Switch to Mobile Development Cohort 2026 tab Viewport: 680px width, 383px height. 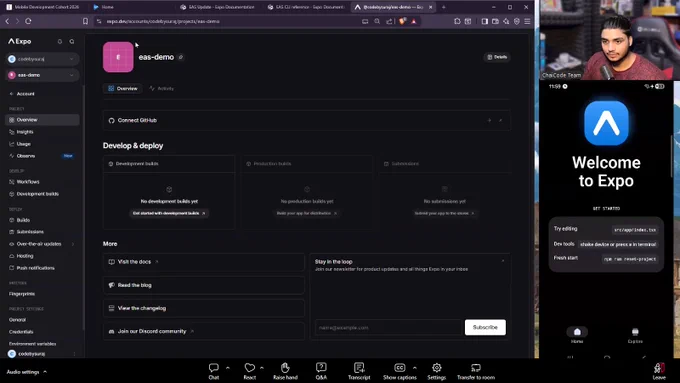click(x=43, y=7)
